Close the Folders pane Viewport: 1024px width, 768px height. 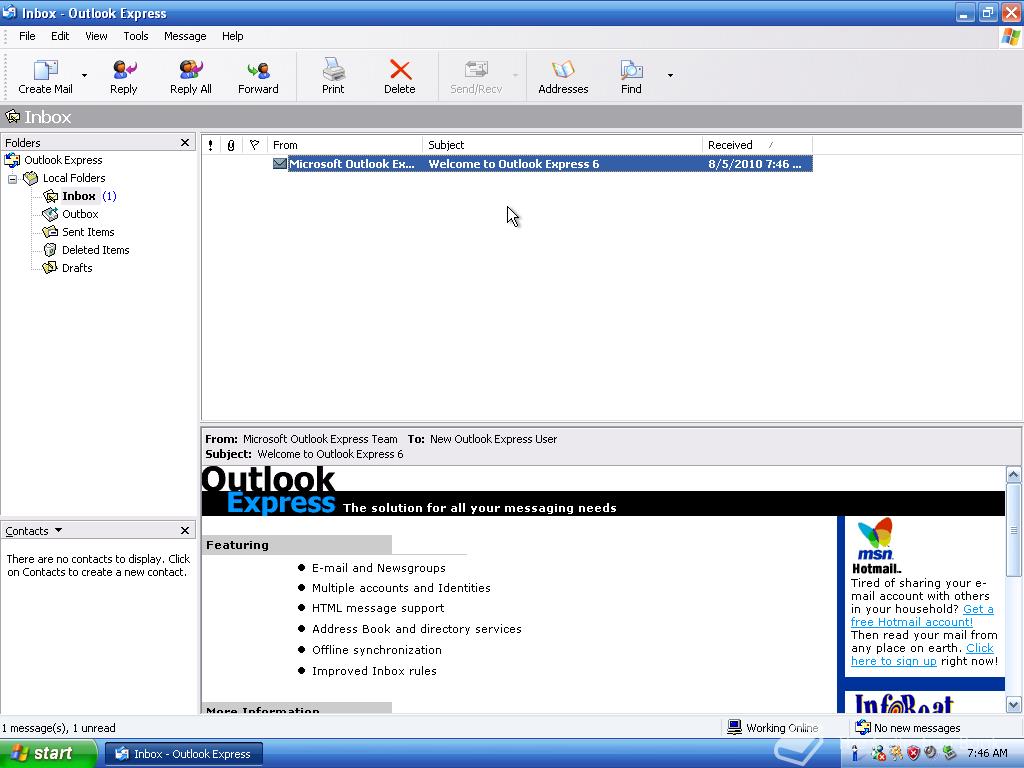pos(185,142)
